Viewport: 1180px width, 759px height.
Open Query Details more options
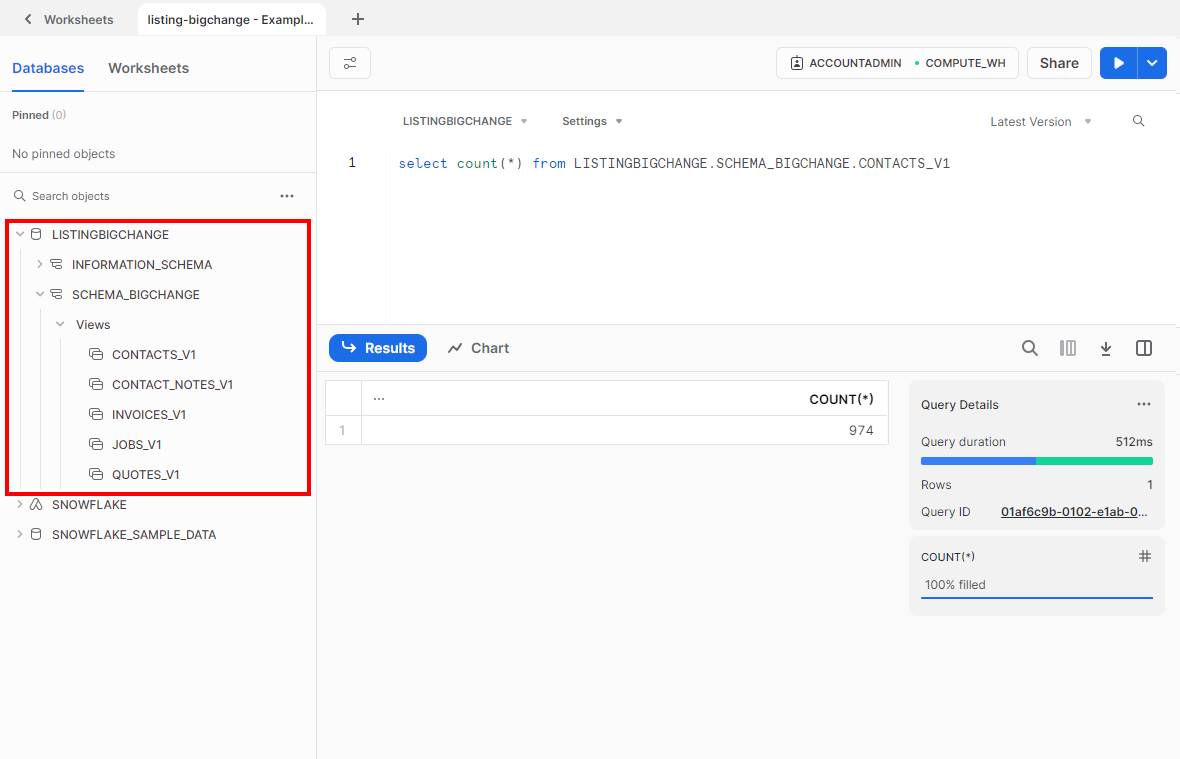coord(1144,404)
